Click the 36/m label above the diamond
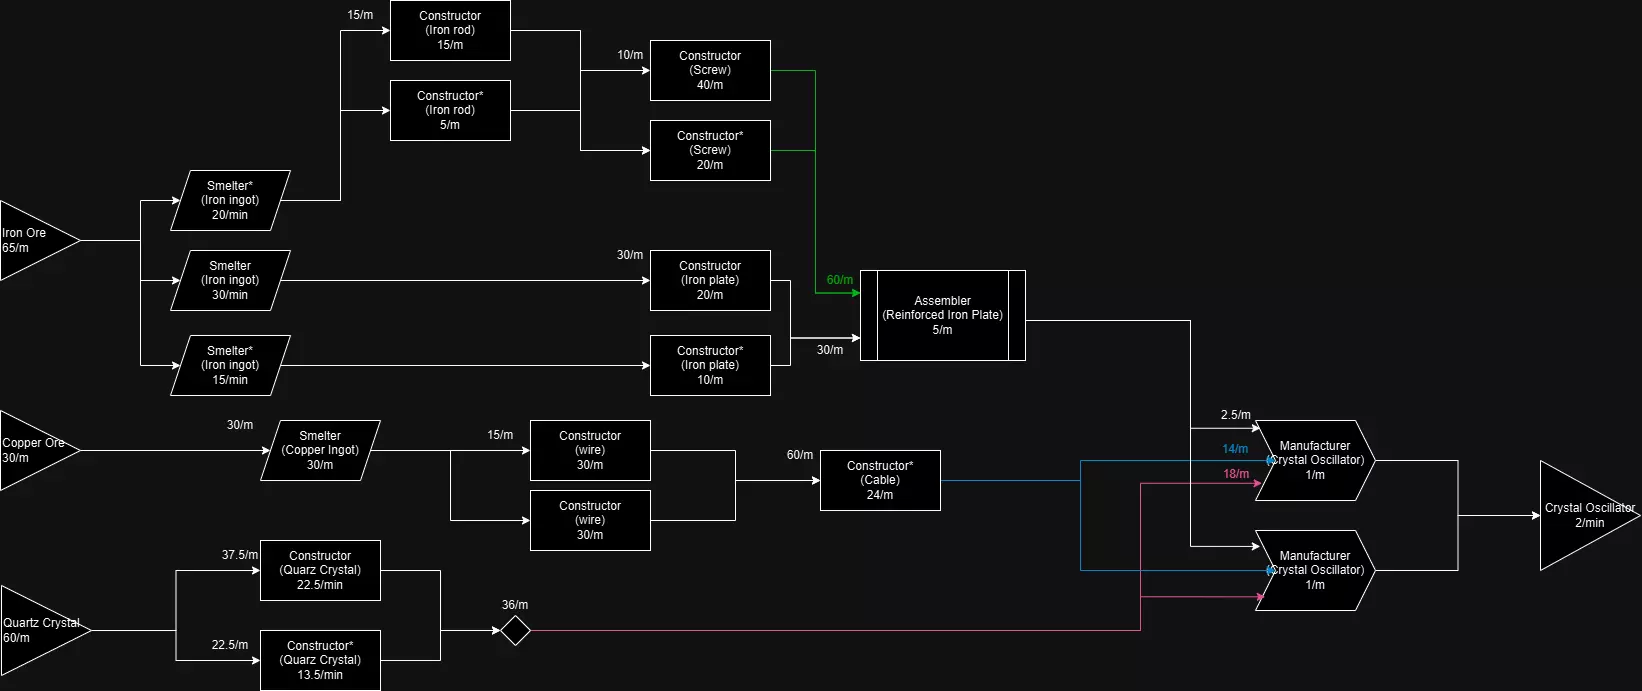The image size is (1642, 691). [515, 605]
